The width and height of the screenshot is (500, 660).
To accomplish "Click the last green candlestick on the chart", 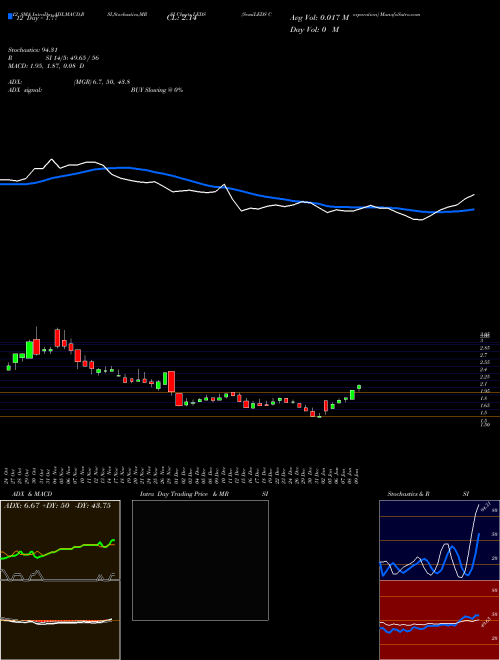I will (x=359, y=387).
